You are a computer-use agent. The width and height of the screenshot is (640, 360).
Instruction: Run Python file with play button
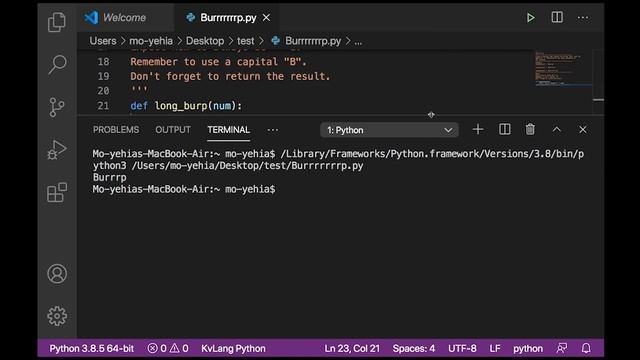530,18
